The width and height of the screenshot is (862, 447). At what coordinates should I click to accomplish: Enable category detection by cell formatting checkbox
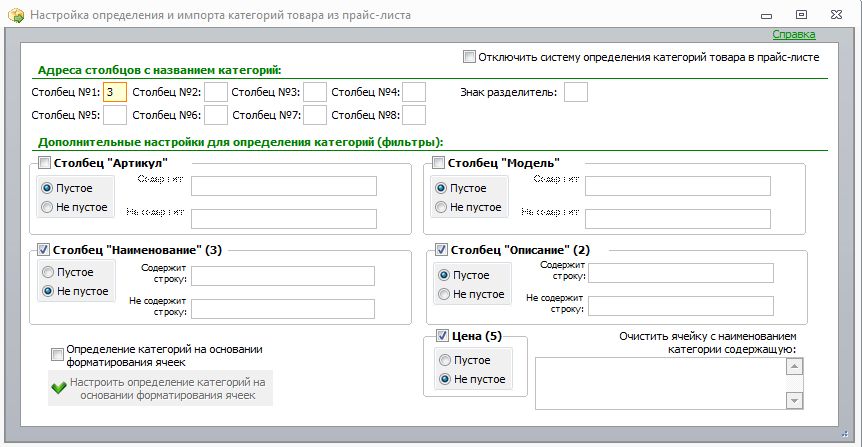pos(57,355)
